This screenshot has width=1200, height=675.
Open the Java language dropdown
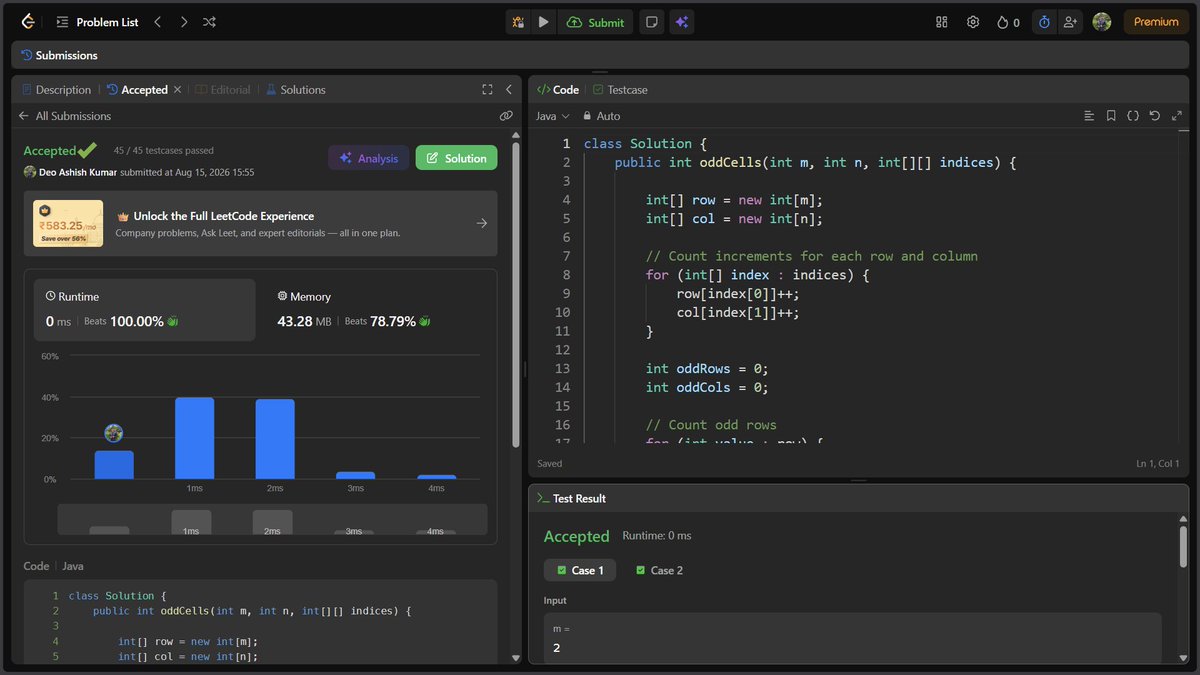click(553, 116)
